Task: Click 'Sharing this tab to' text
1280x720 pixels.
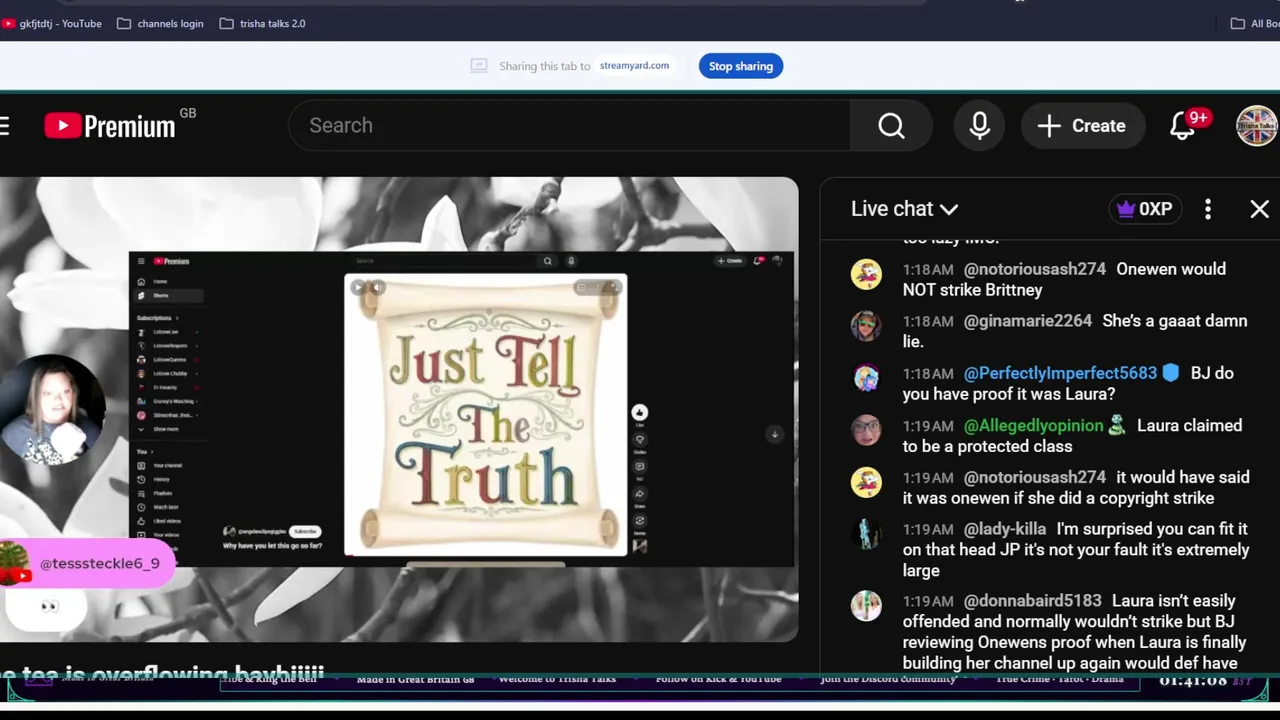Action: (545, 66)
